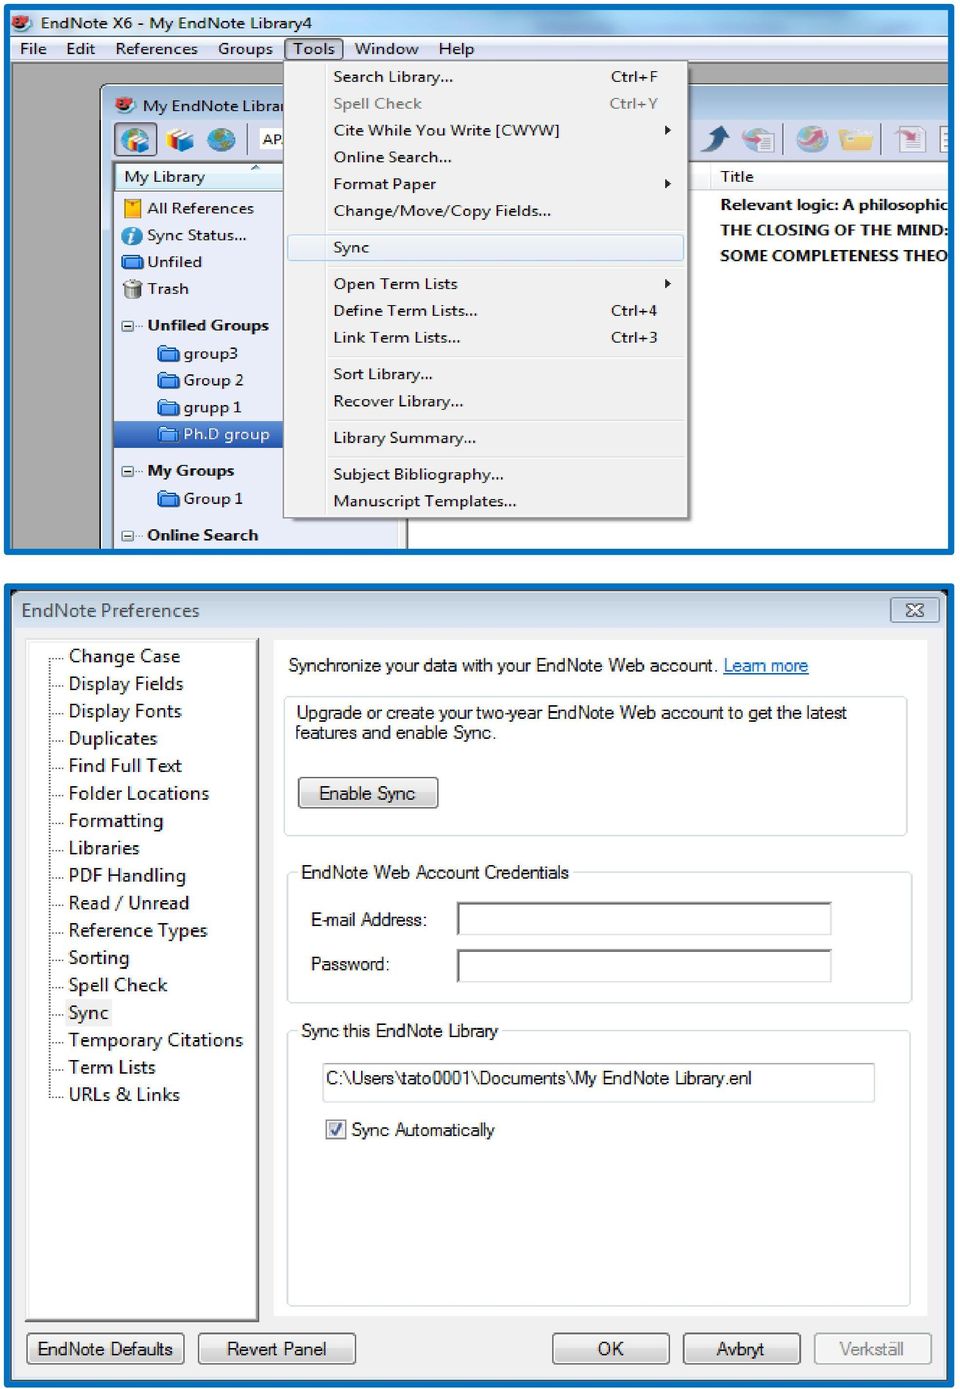
Task: Follow the Learn more link
Action: pos(766,666)
